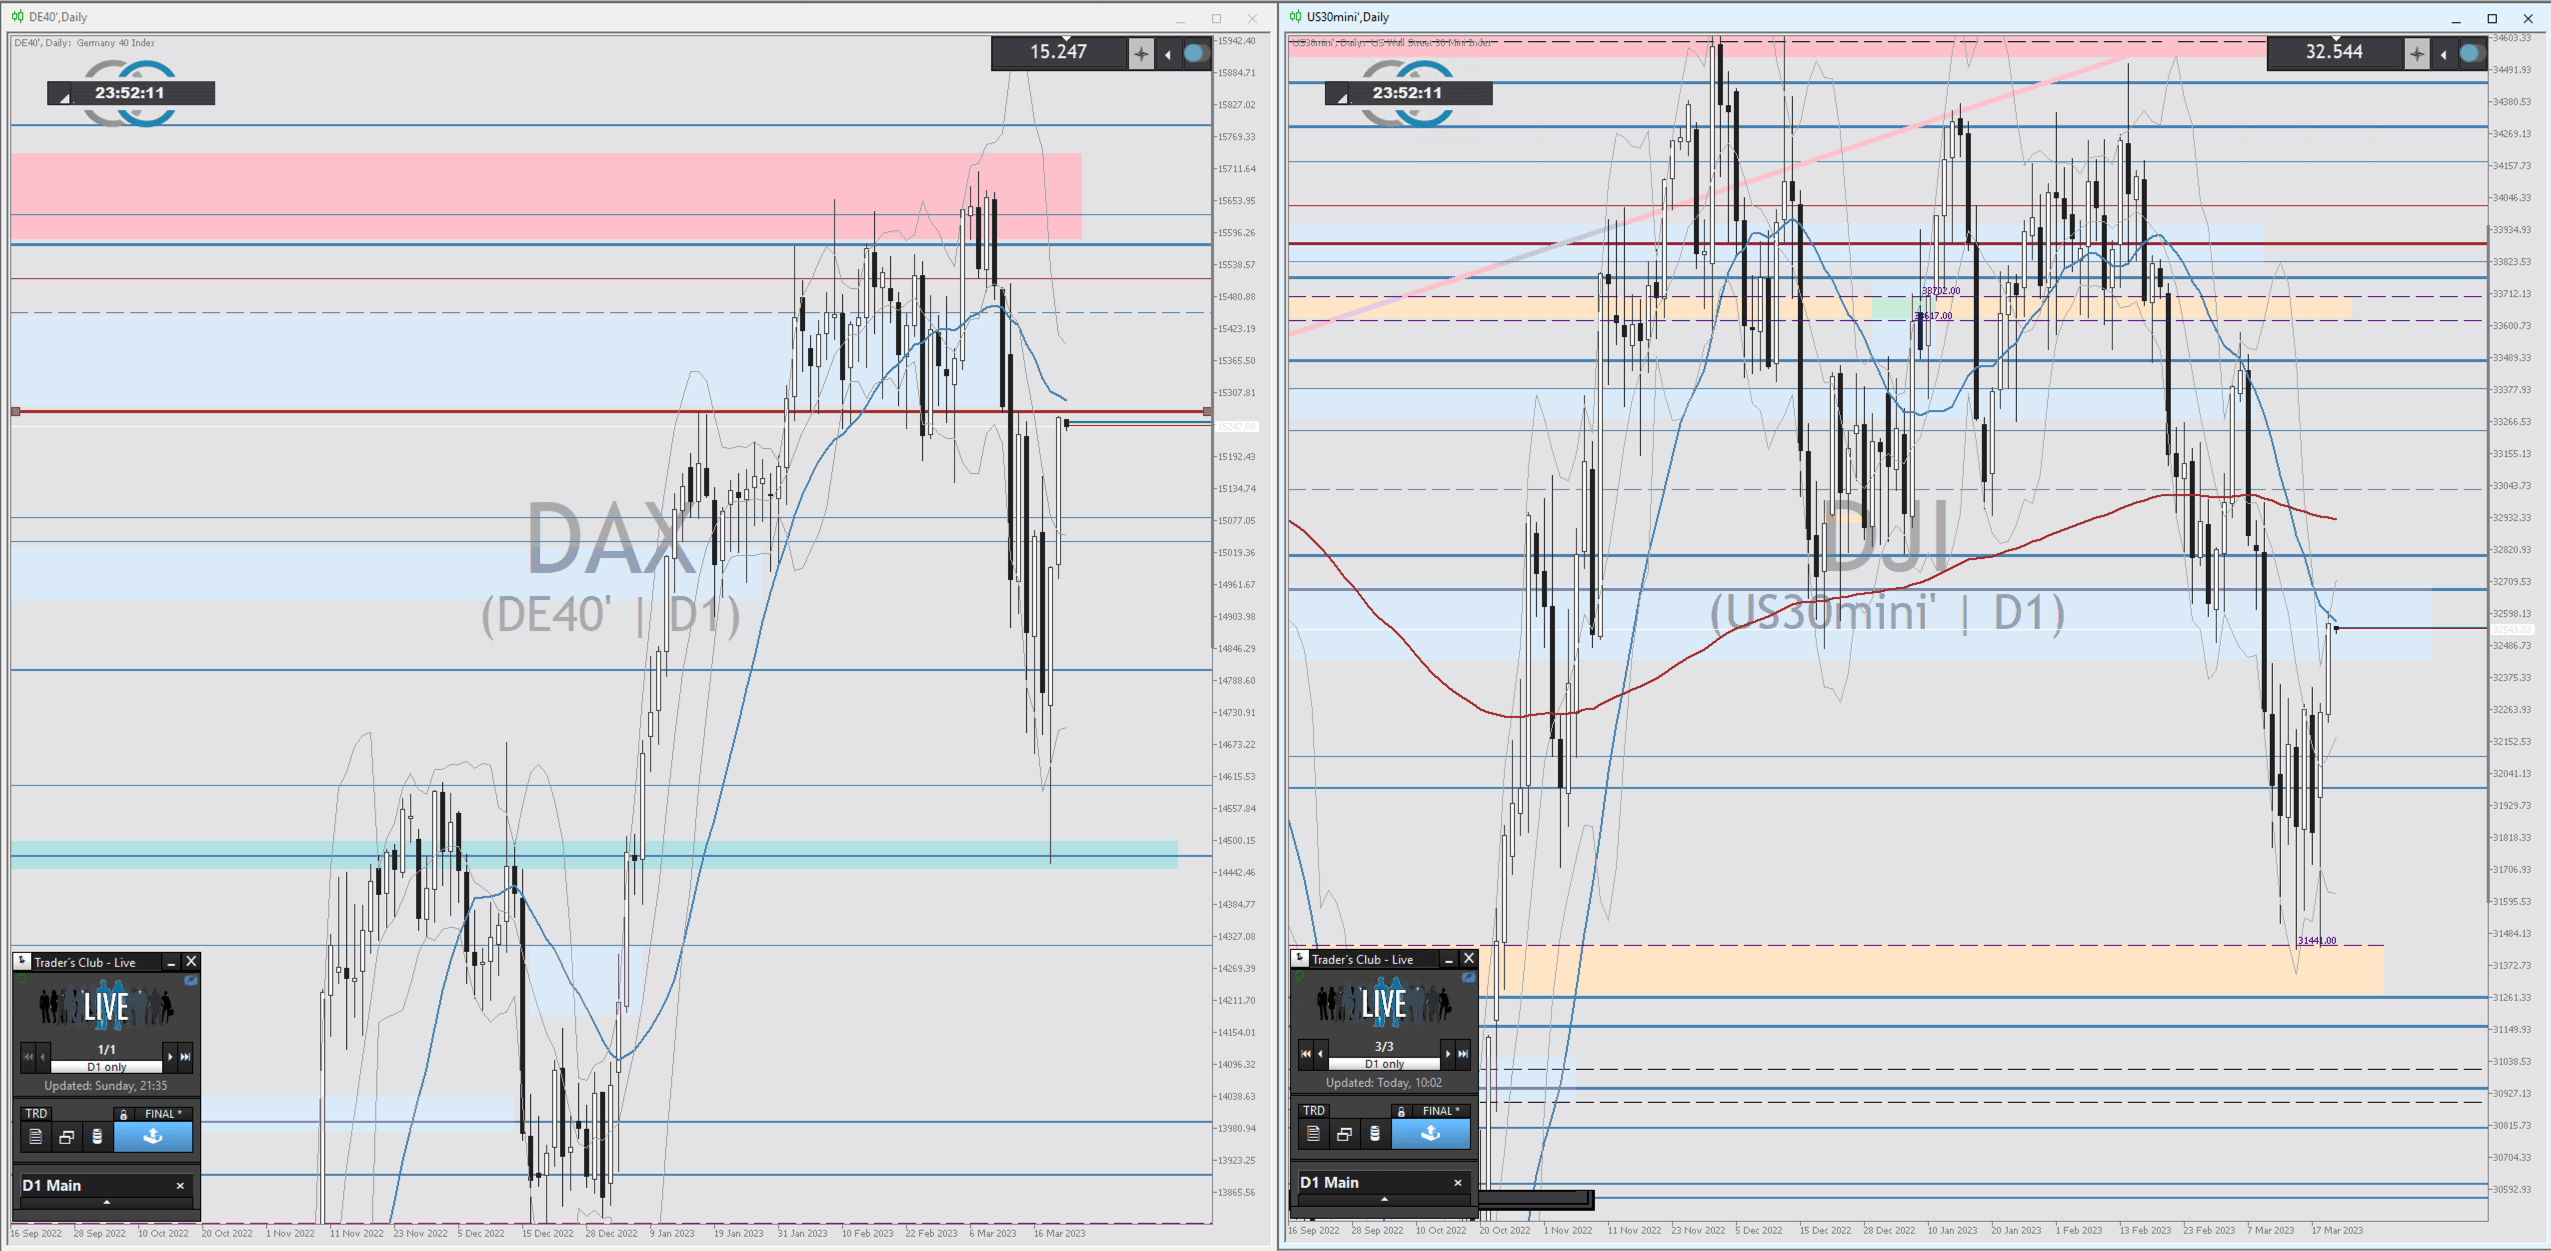2551x1251 pixels.
Task: Click green status circle in US30mini Live panel
Action: click(x=1299, y=978)
